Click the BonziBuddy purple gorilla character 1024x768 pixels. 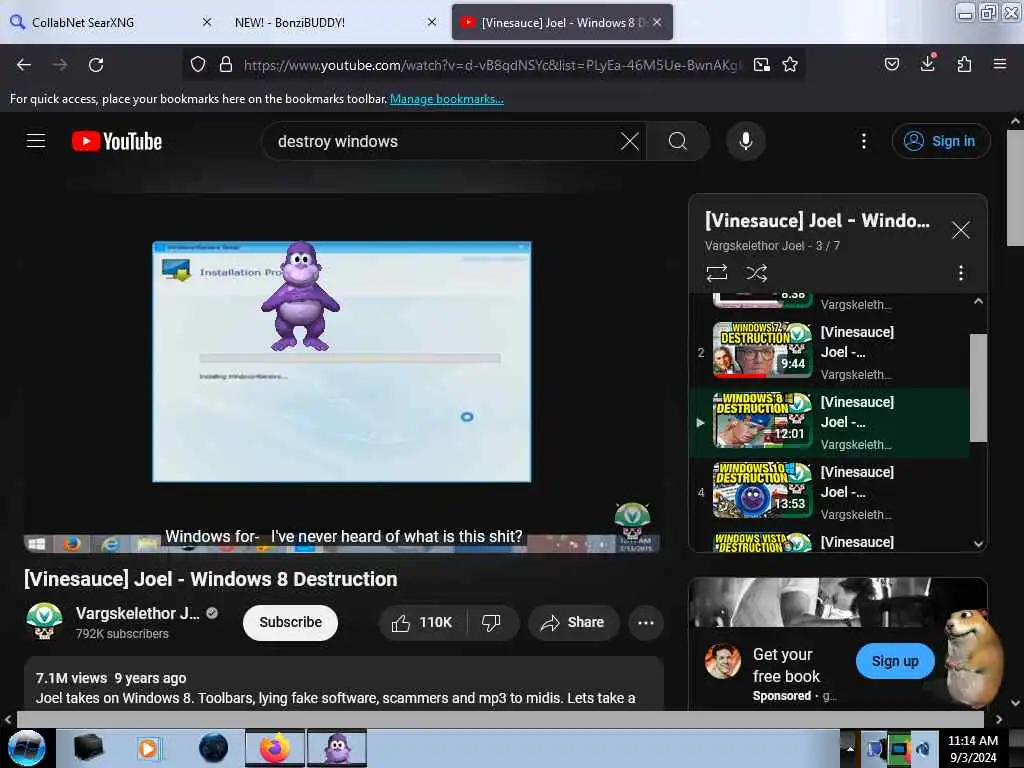coord(300,296)
